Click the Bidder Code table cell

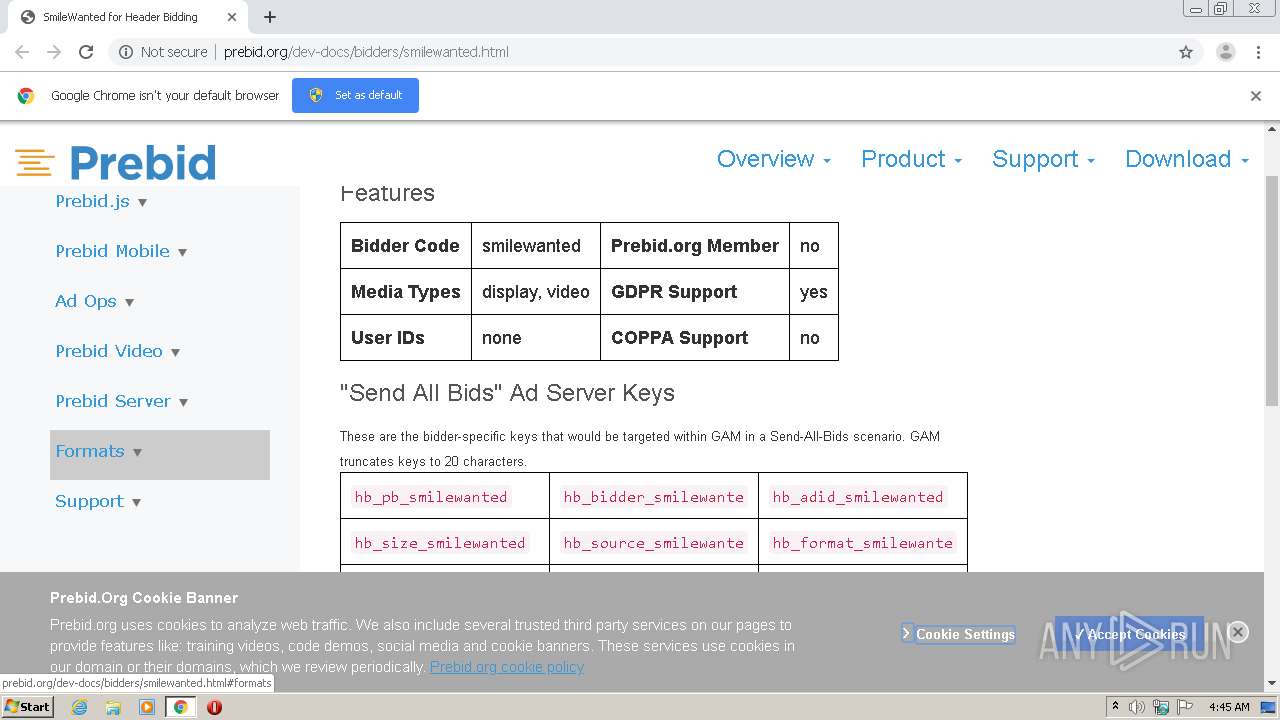pos(406,246)
